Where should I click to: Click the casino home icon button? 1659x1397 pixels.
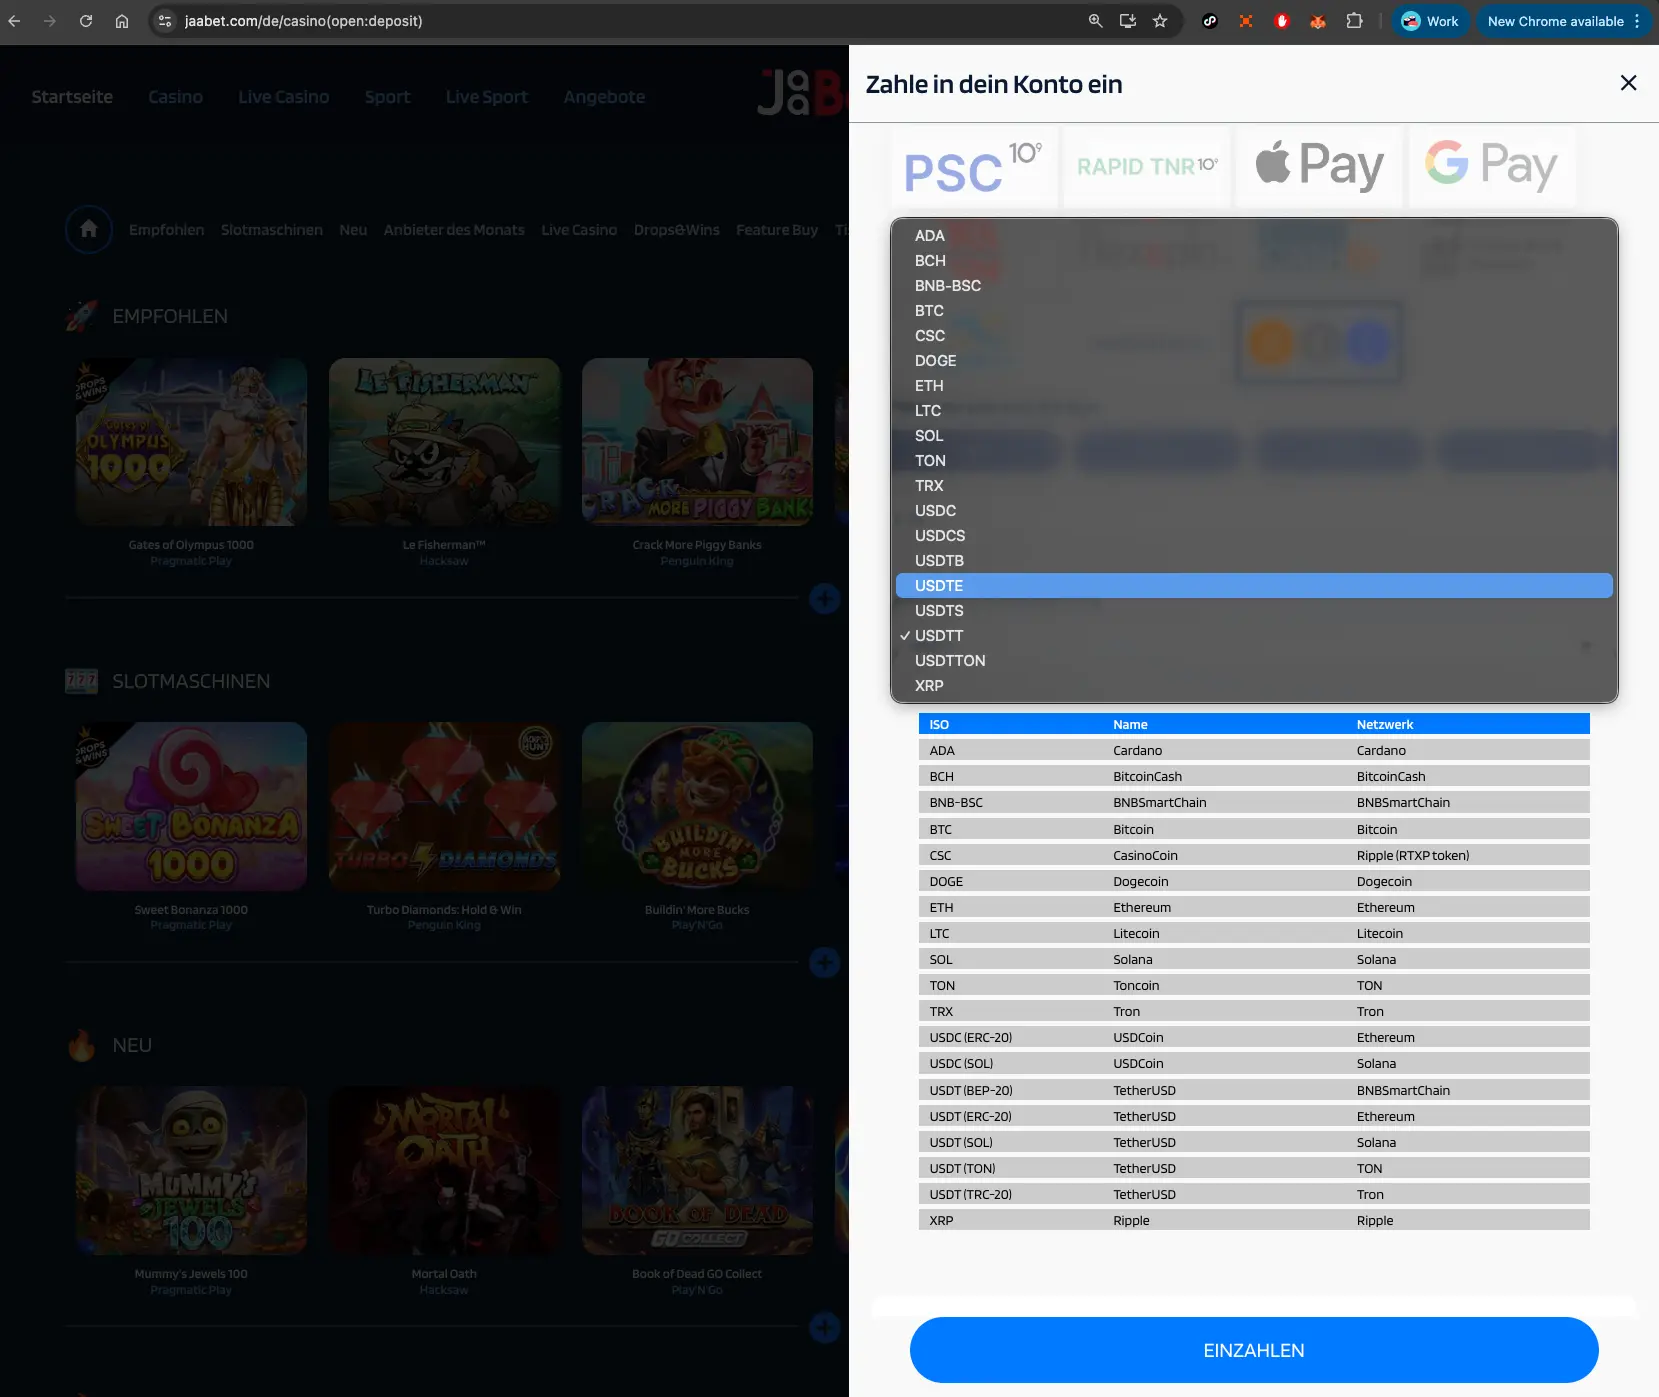89,229
